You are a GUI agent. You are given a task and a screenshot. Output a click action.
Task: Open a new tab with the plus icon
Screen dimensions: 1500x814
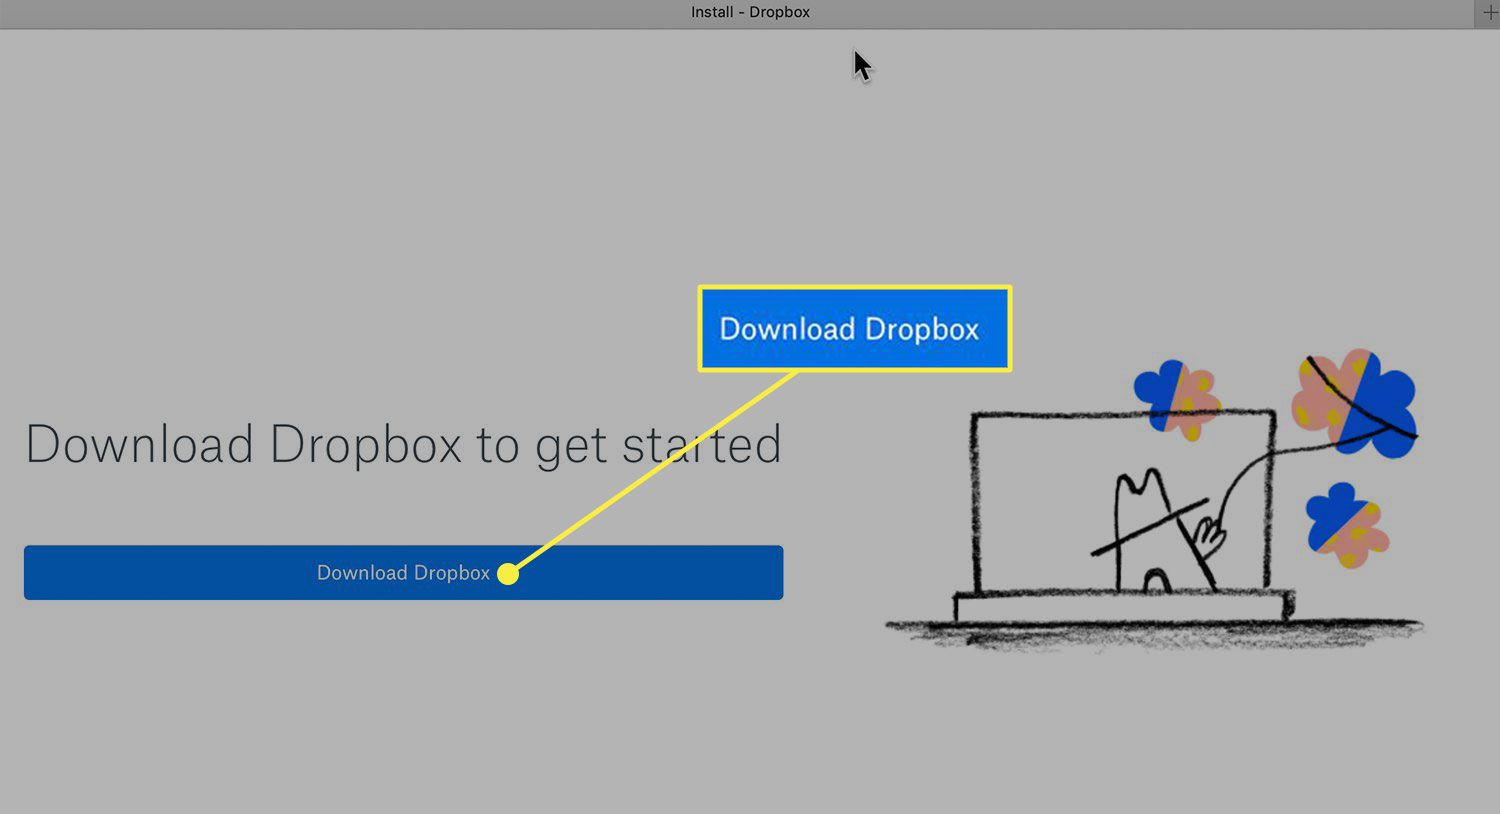point(1489,13)
